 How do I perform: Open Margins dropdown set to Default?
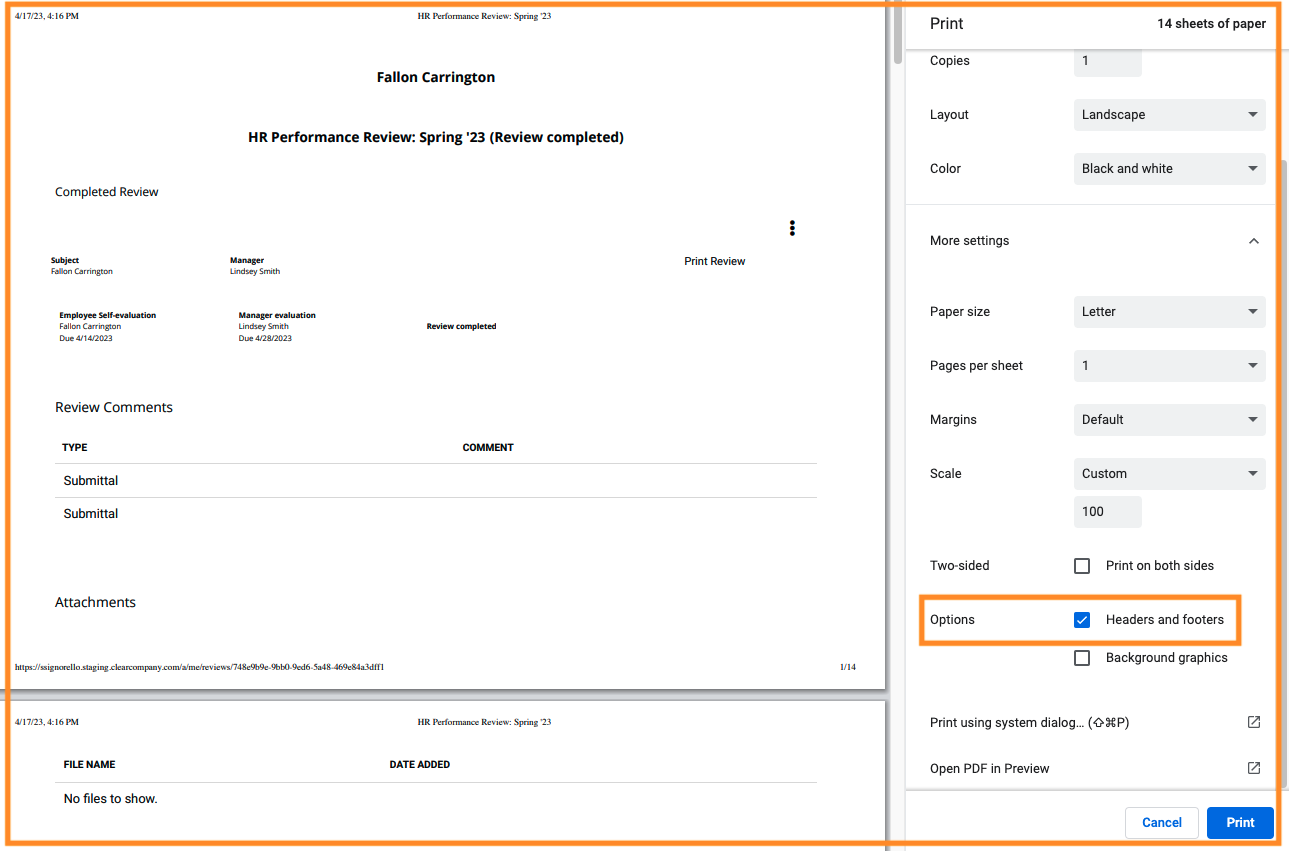(1169, 420)
